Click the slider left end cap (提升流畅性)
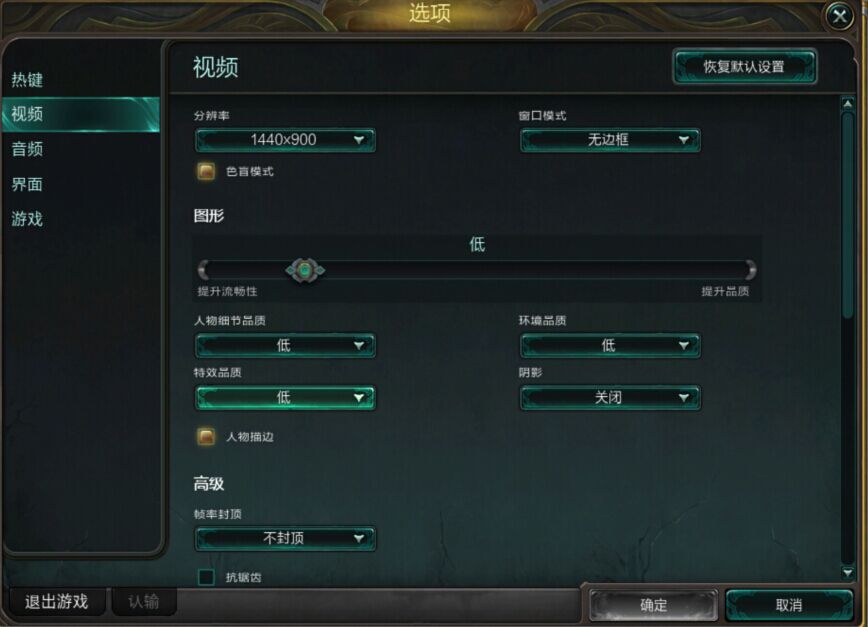Image resolution: width=868 pixels, height=627 pixels. (203, 270)
